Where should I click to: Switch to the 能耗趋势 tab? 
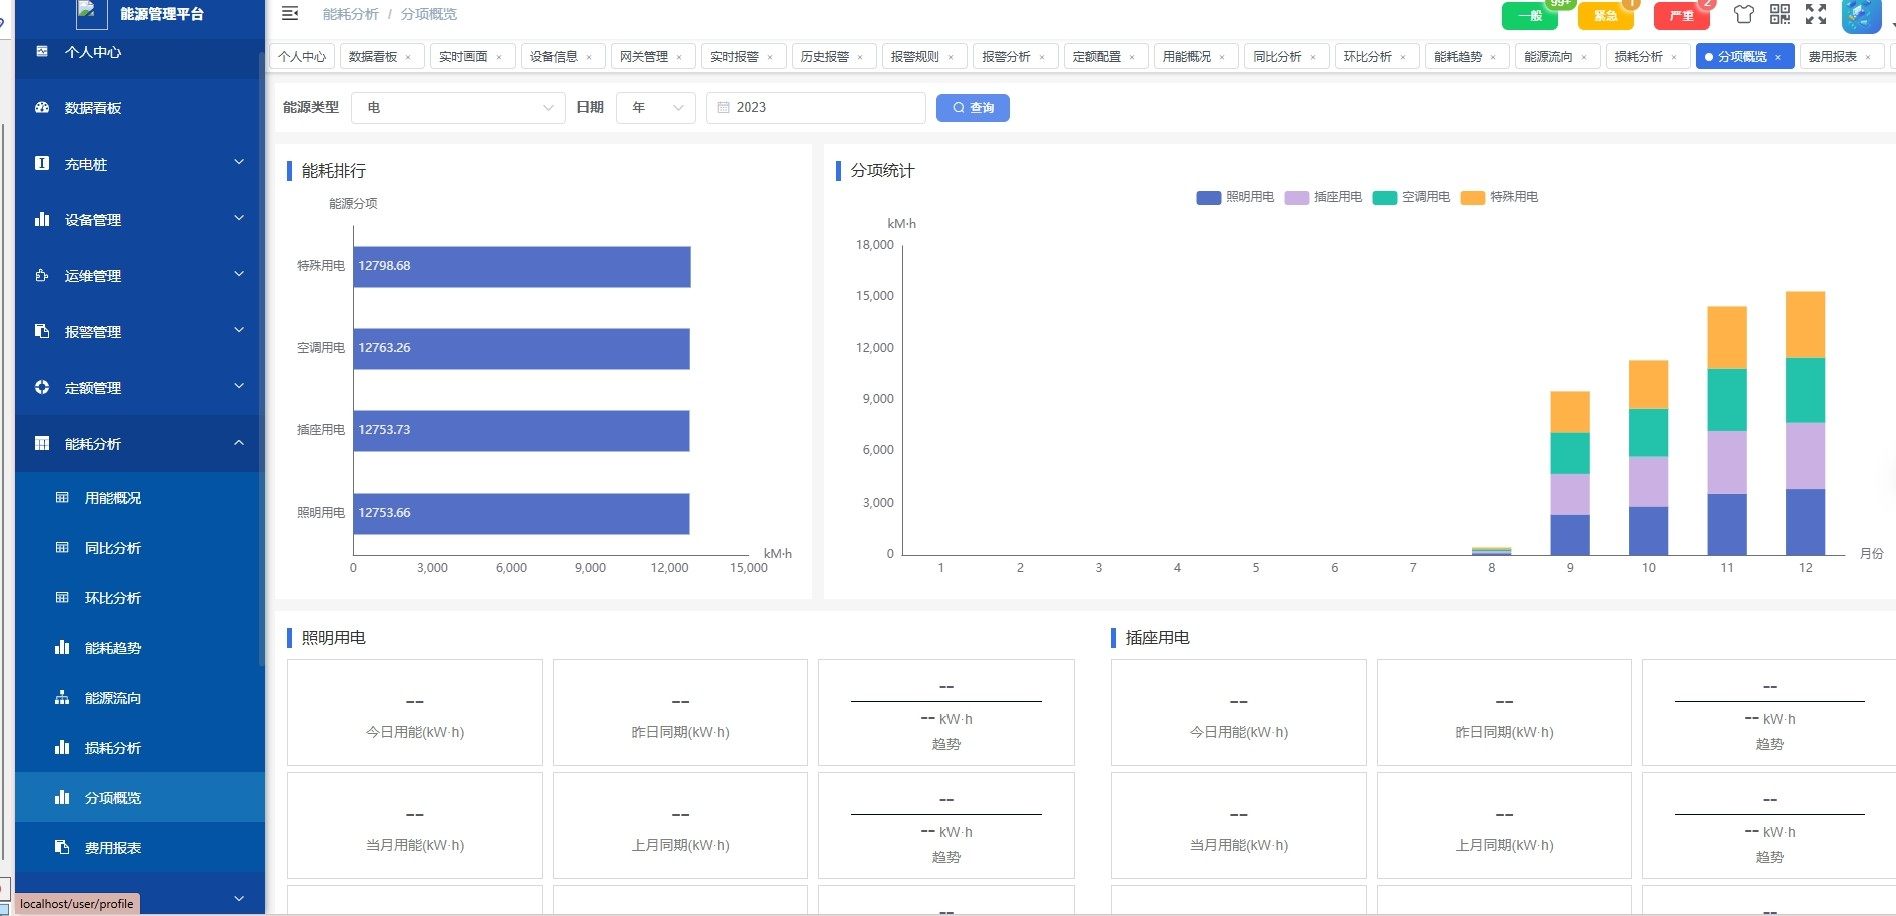pyautogui.click(x=1458, y=57)
